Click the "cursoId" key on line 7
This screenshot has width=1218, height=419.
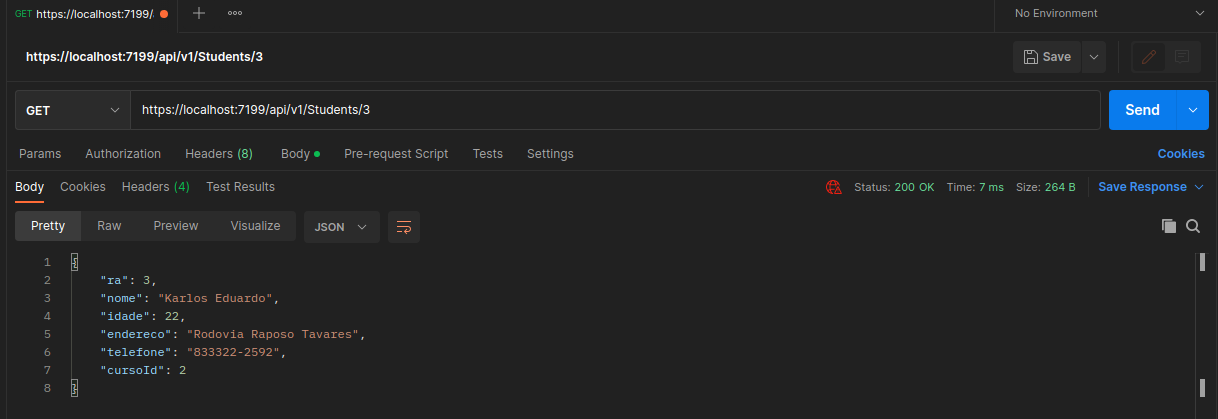coord(133,370)
